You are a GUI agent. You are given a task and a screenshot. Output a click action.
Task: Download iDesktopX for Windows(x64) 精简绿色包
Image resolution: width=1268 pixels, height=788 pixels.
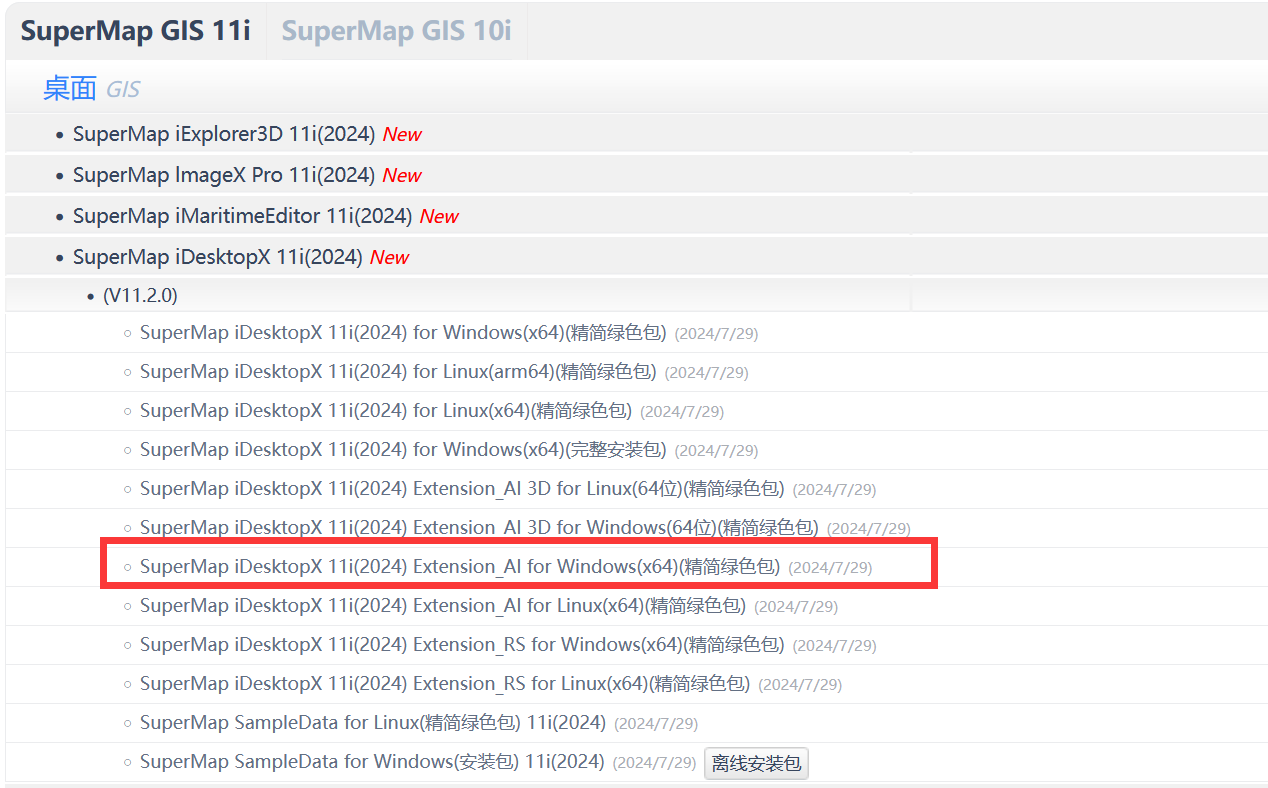click(403, 332)
